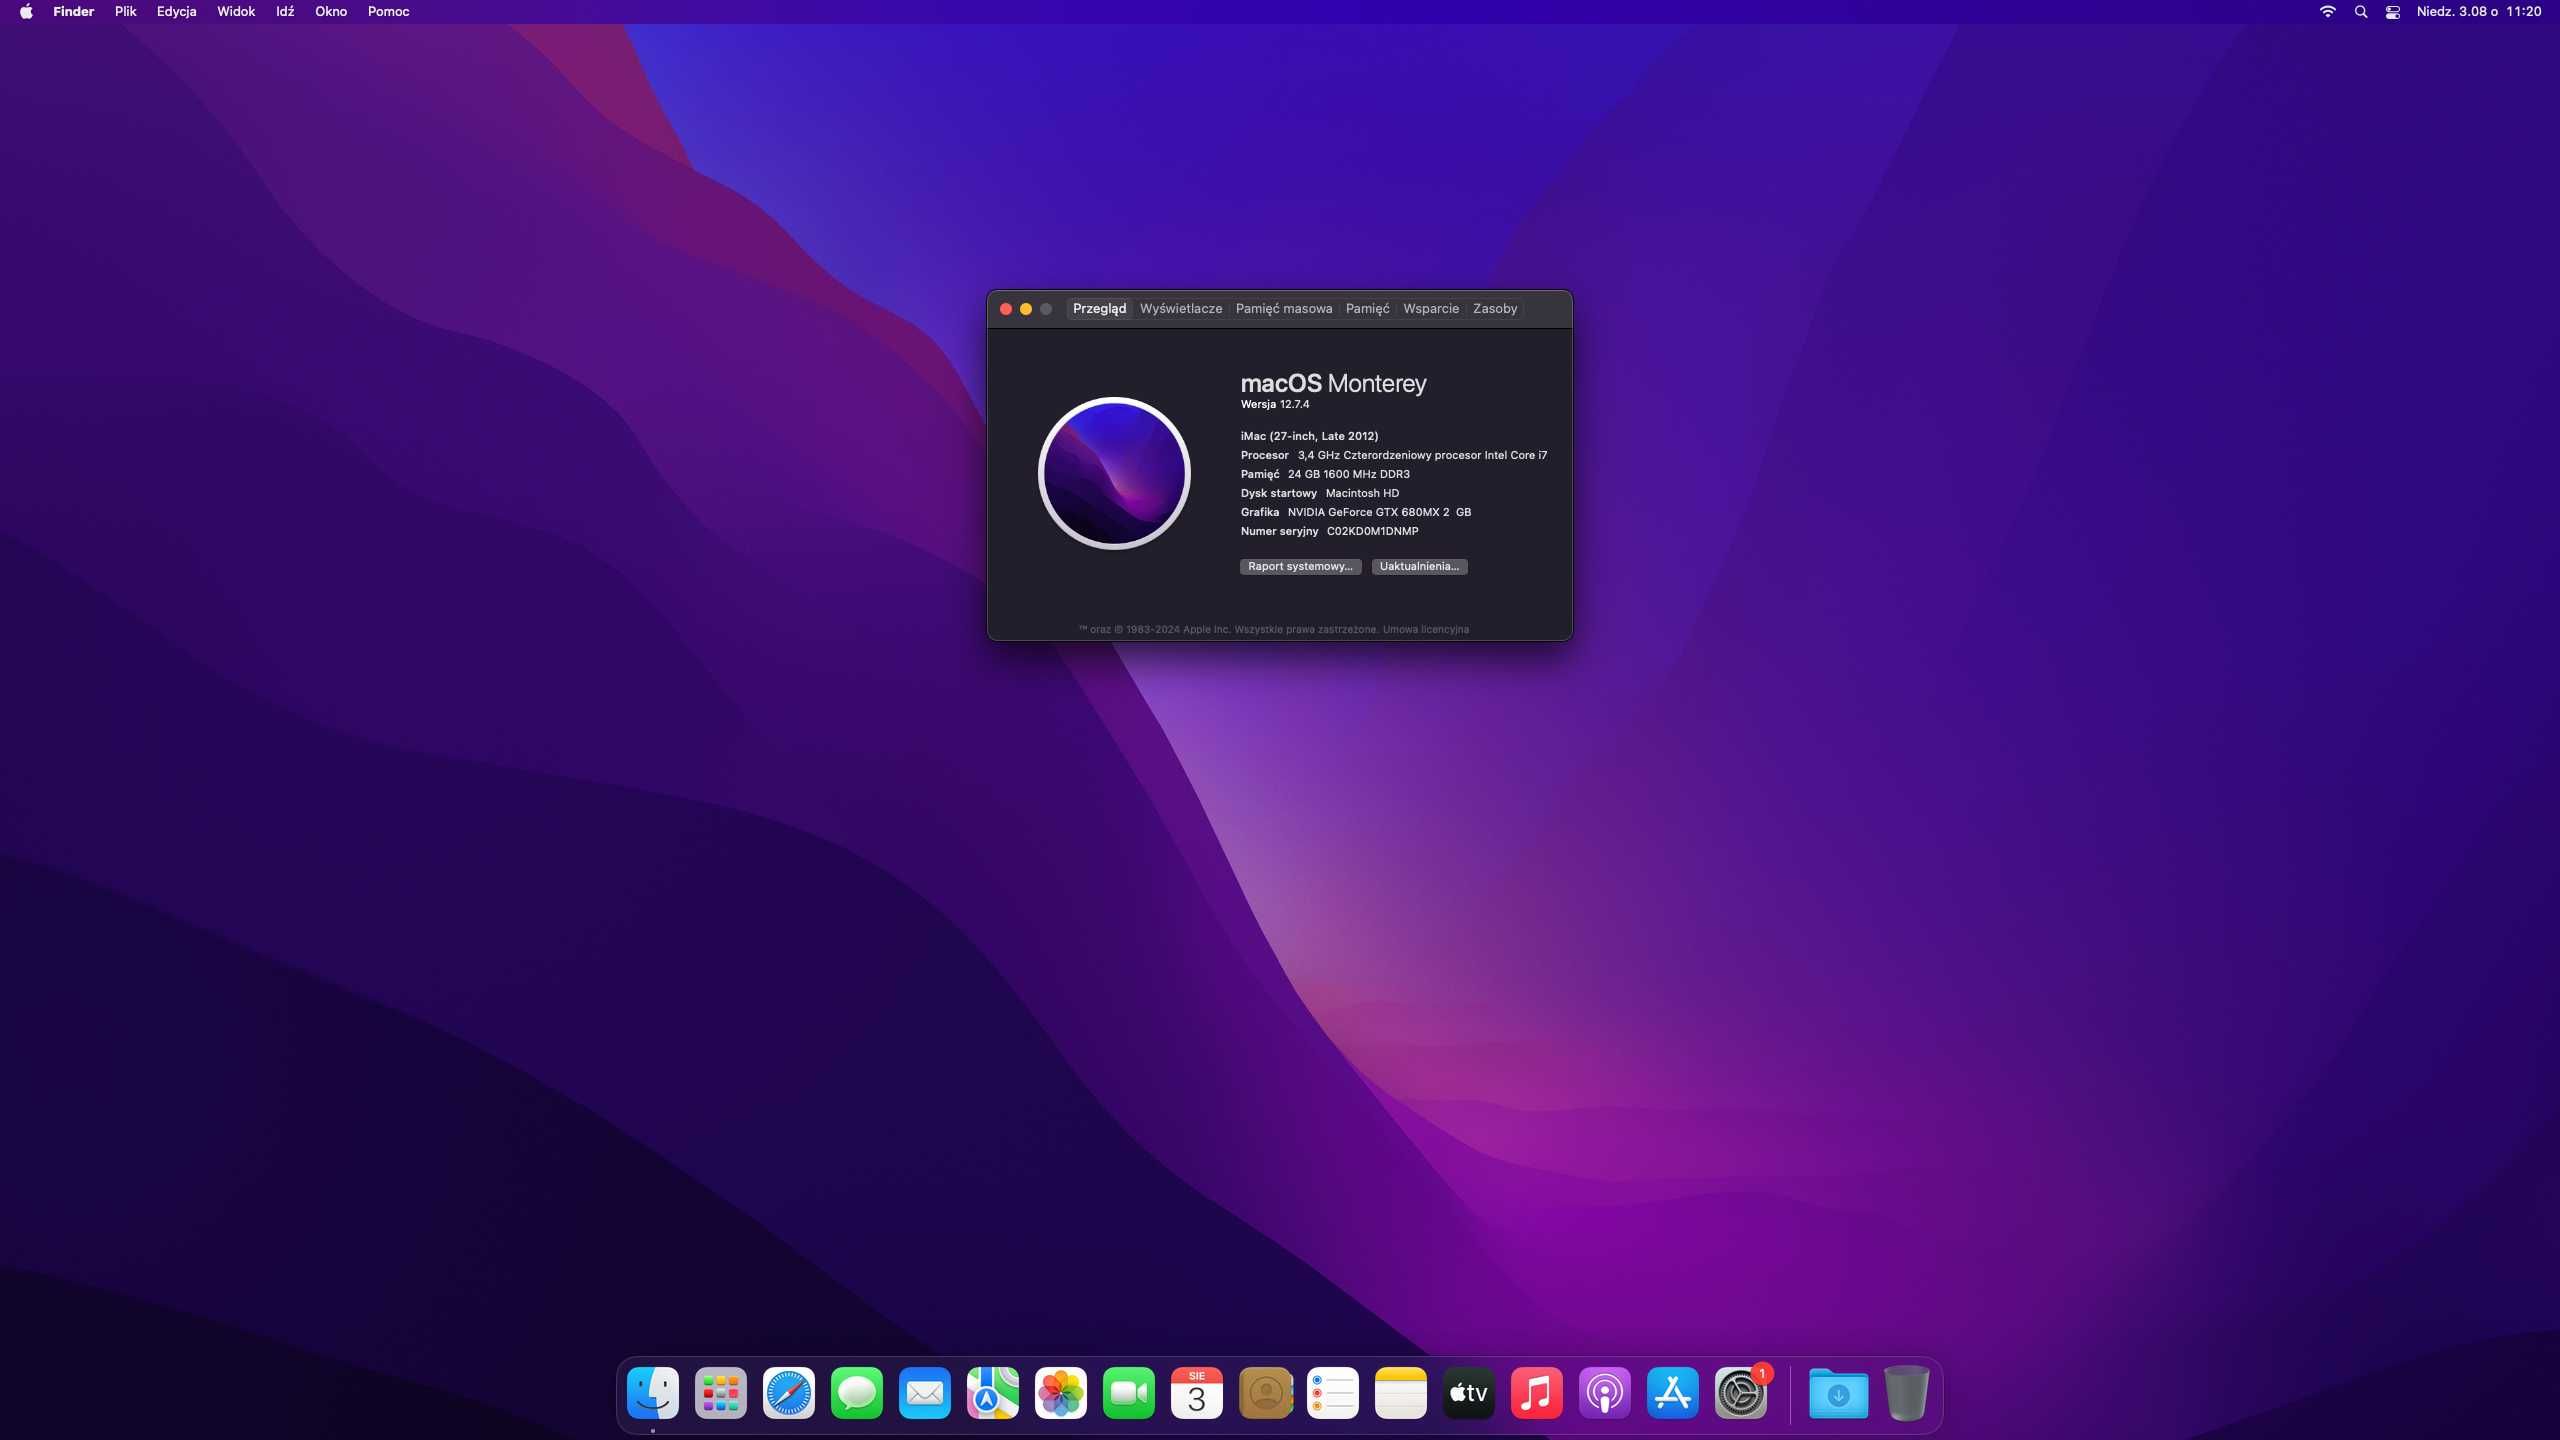This screenshot has height=1440, width=2560.
Task: Open the Pamięć tab
Action: tap(1367, 309)
